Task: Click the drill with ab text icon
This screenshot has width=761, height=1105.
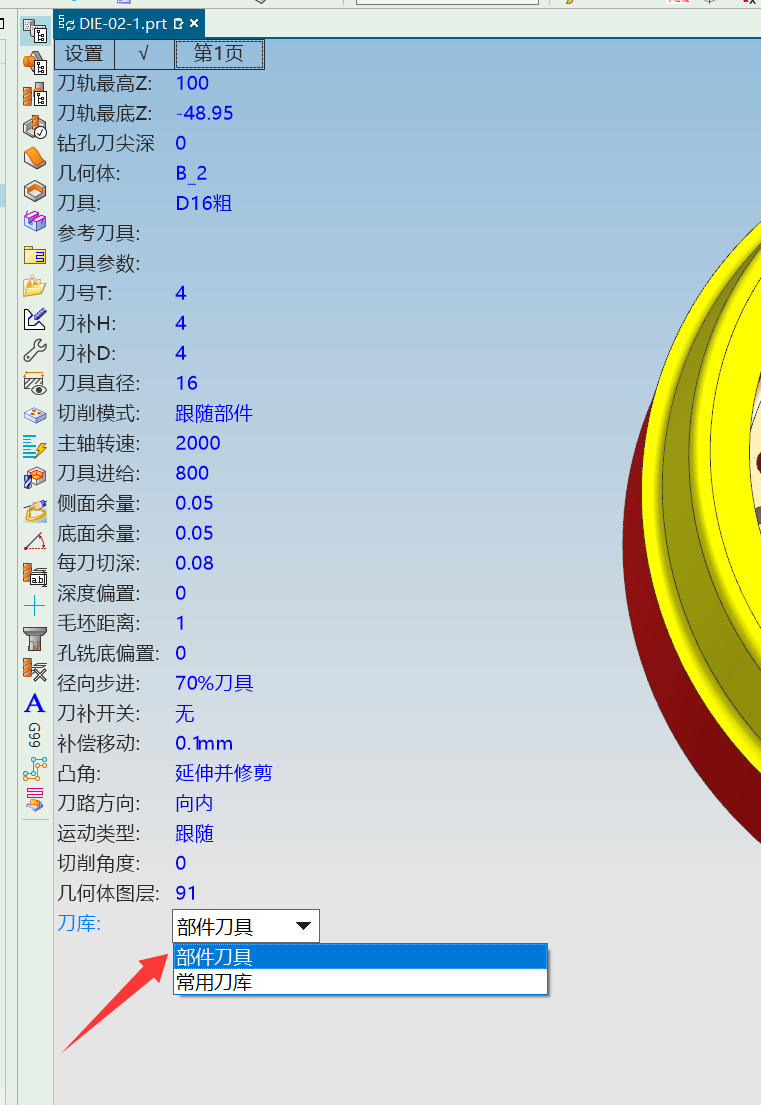Action: [x=35, y=574]
